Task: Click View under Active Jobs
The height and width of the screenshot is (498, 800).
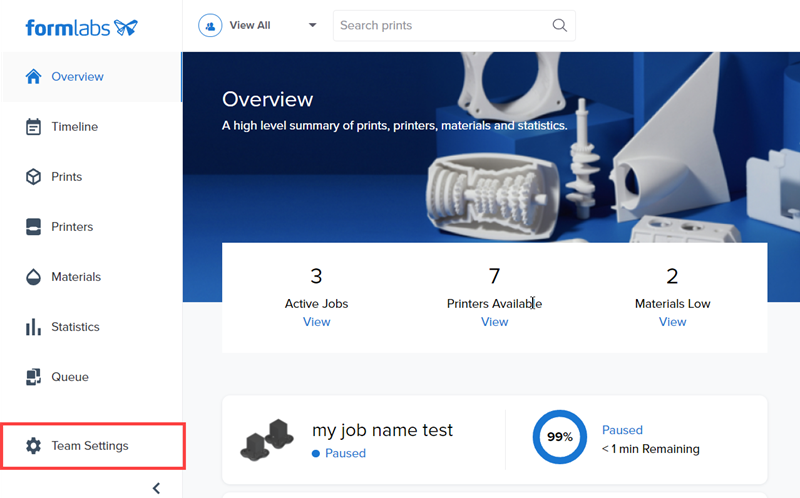Action: point(316,322)
